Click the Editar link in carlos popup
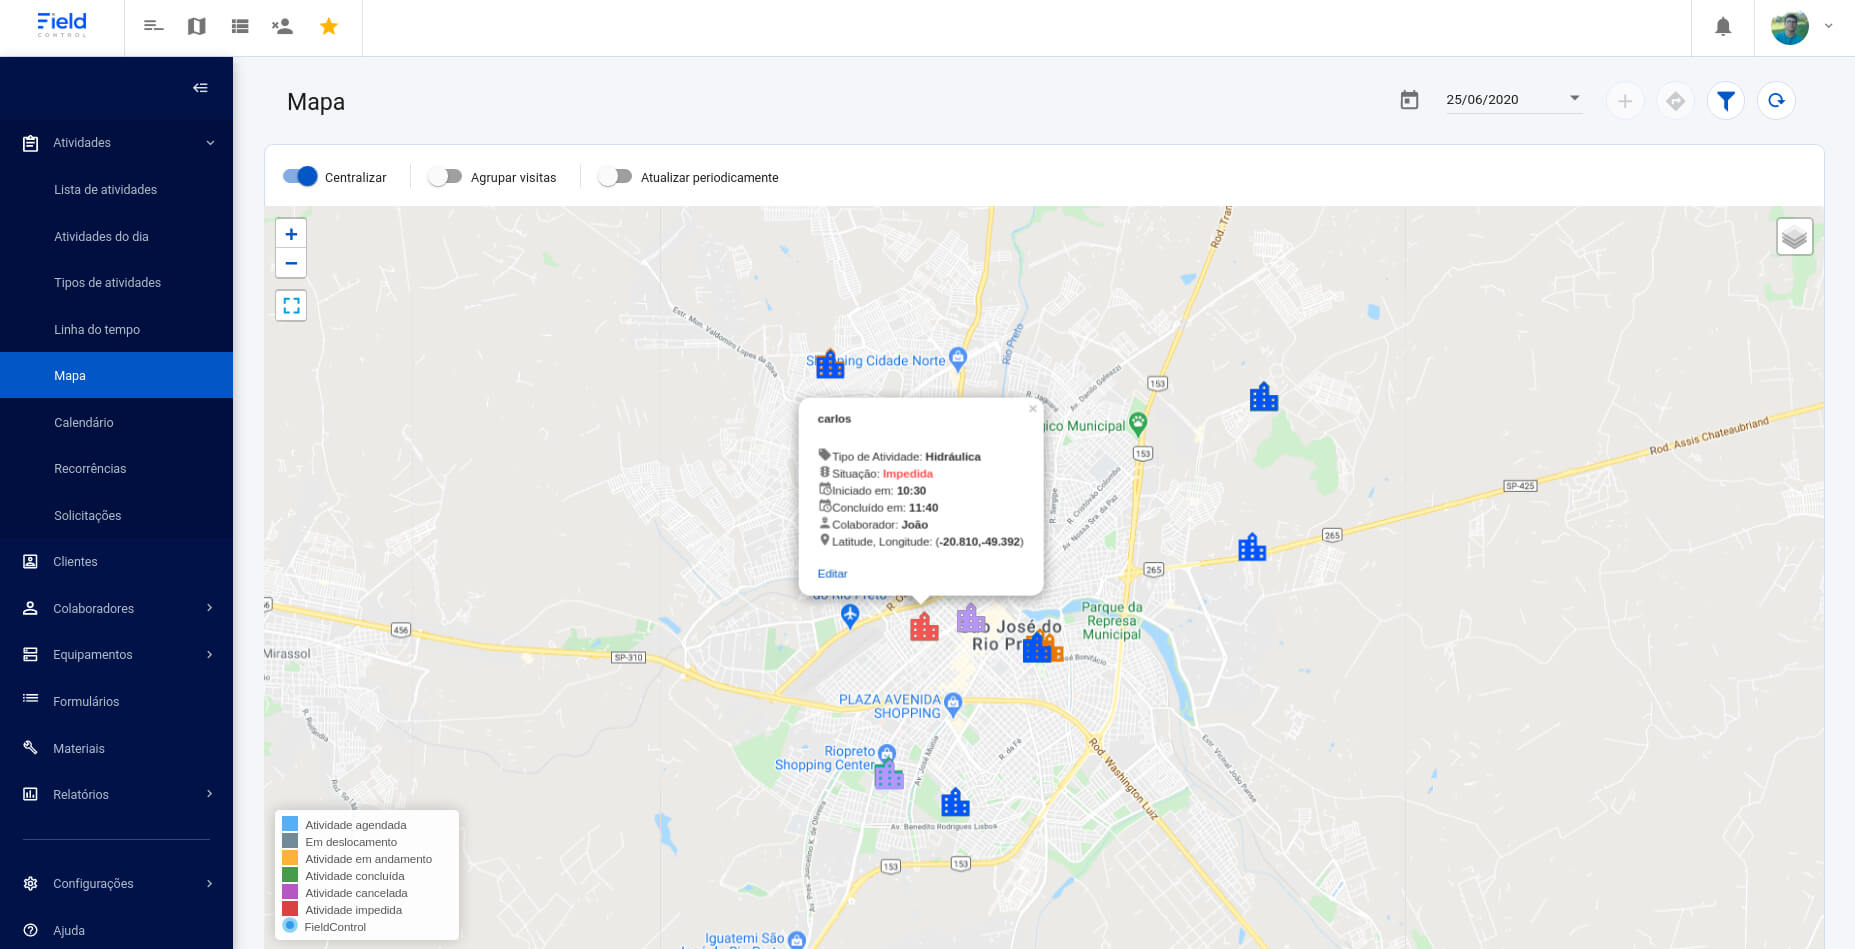Screen dimensions: 1855x949 [x=832, y=573]
